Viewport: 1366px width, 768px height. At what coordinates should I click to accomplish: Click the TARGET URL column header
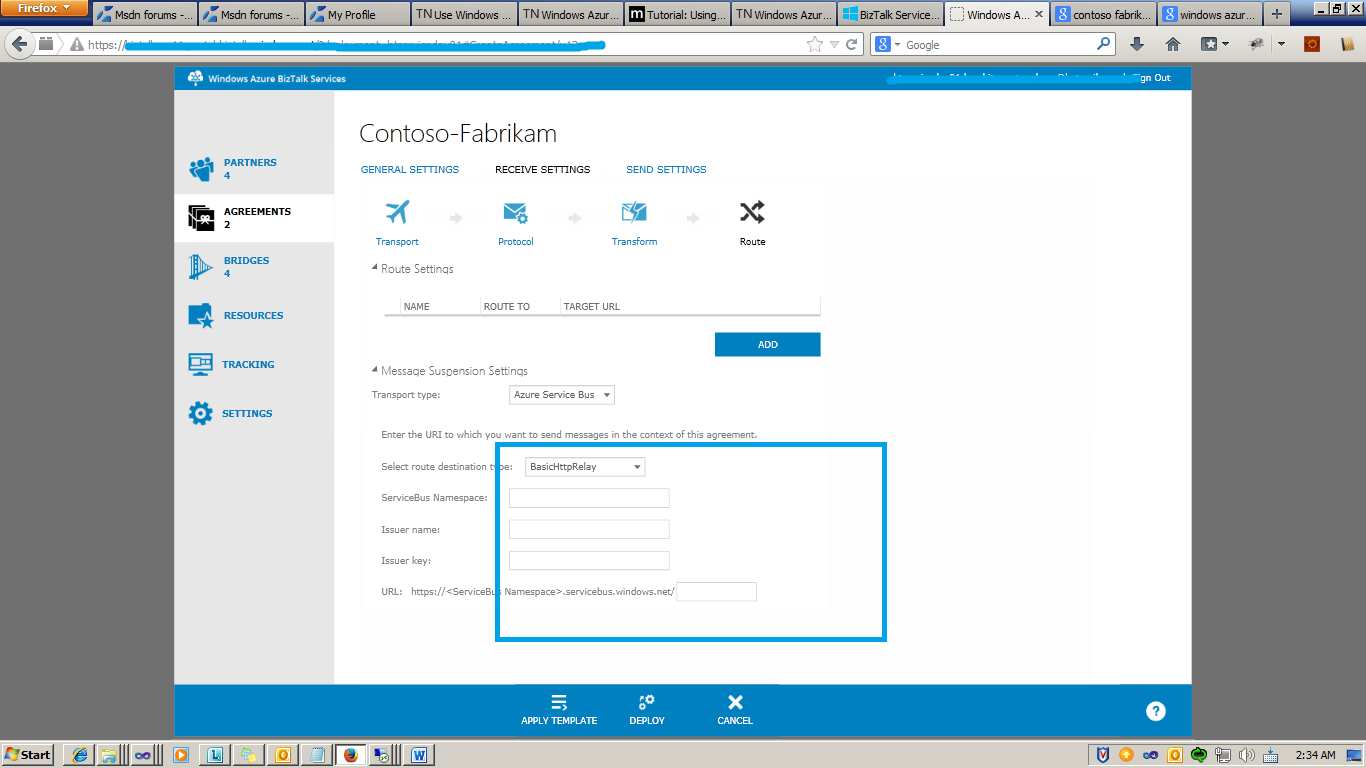(591, 306)
